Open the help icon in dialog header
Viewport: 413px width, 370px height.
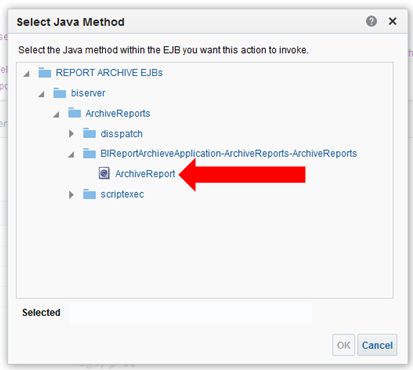[x=371, y=21]
